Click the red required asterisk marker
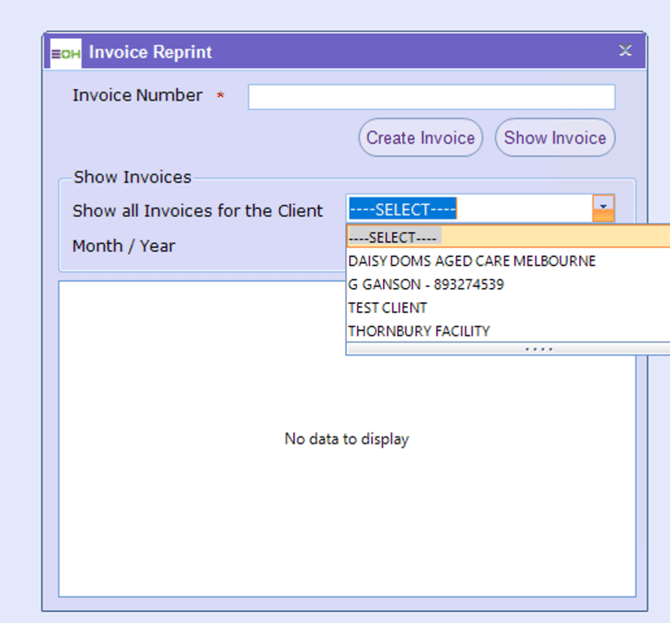The height and width of the screenshot is (623, 670). coord(220,97)
